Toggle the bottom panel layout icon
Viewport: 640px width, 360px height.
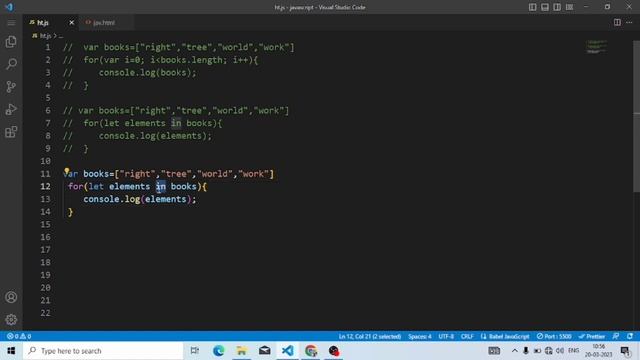tap(544, 7)
